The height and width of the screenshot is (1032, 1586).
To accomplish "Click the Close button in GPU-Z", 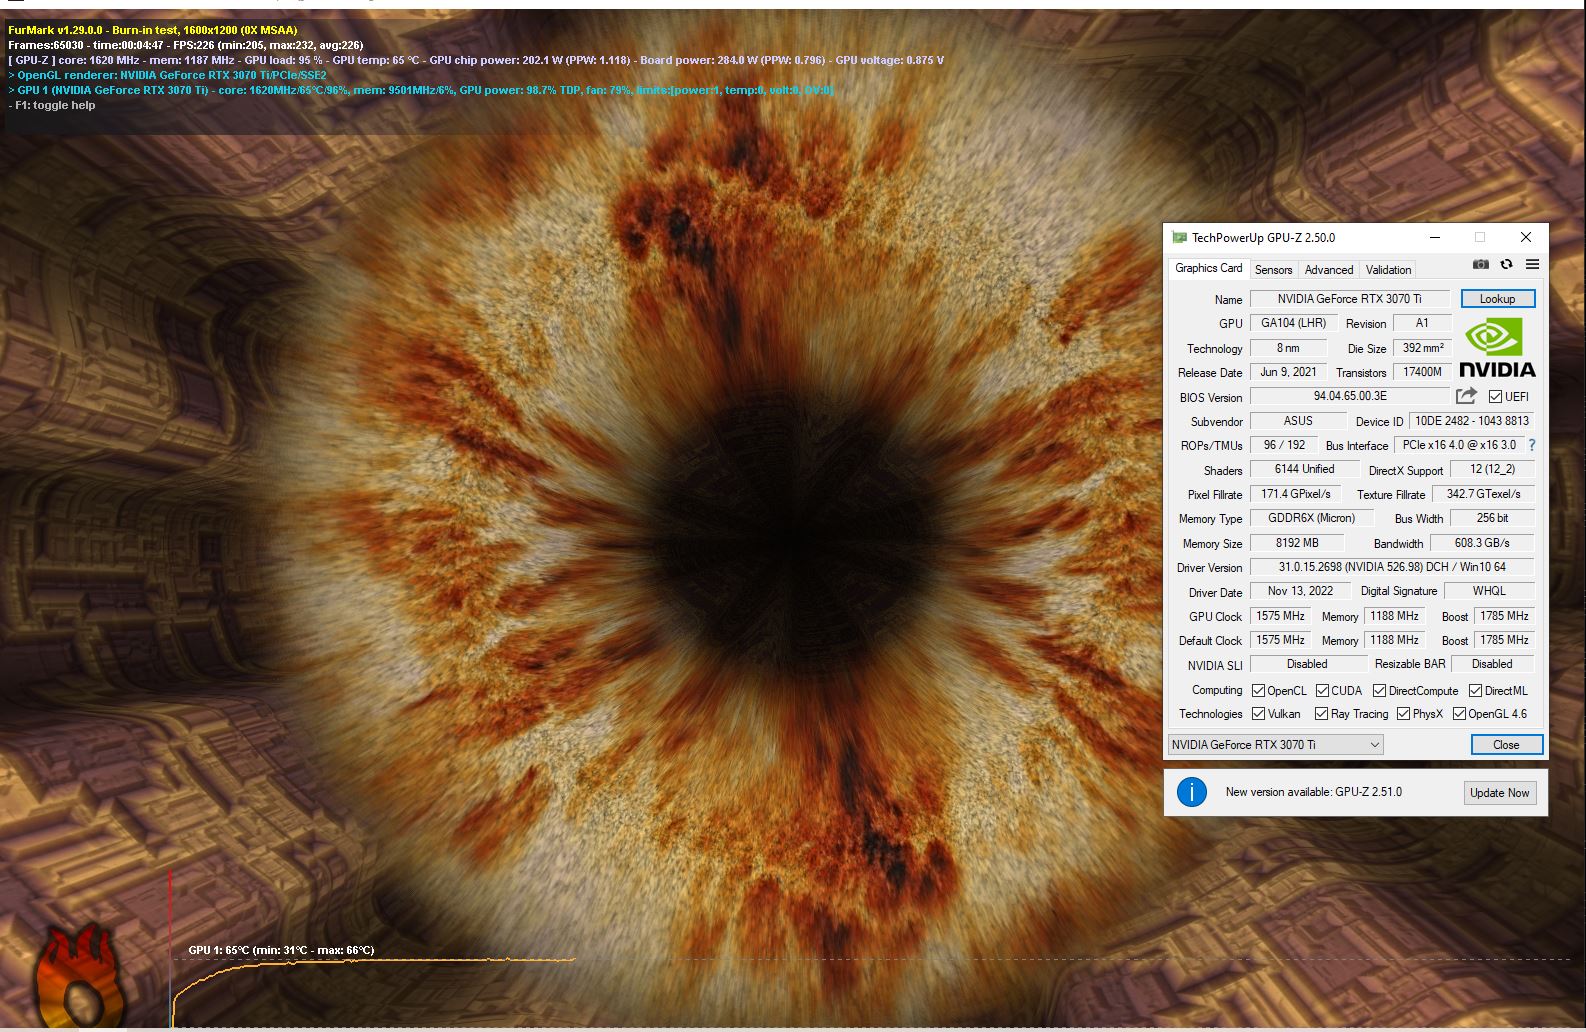I will [x=1506, y=745].
